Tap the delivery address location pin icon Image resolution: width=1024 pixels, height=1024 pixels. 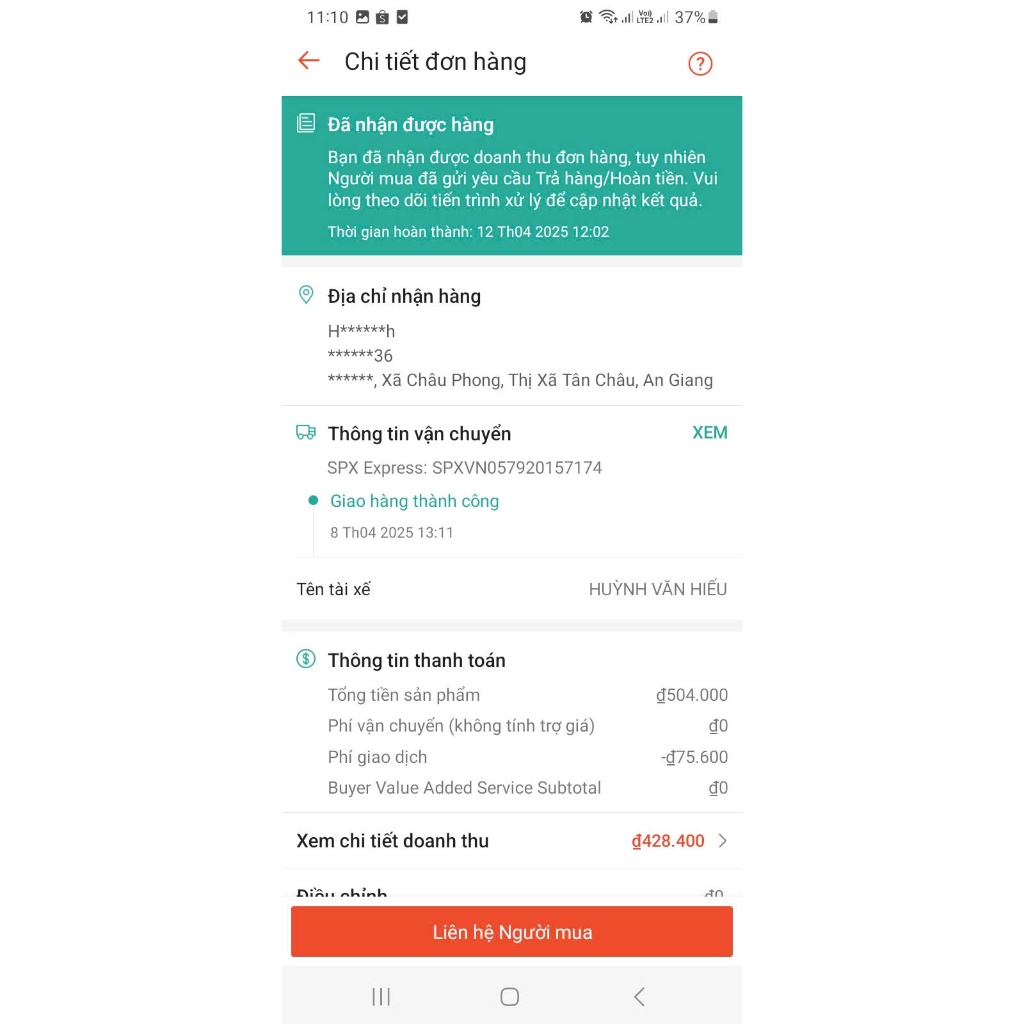click(x=306, y=295)
